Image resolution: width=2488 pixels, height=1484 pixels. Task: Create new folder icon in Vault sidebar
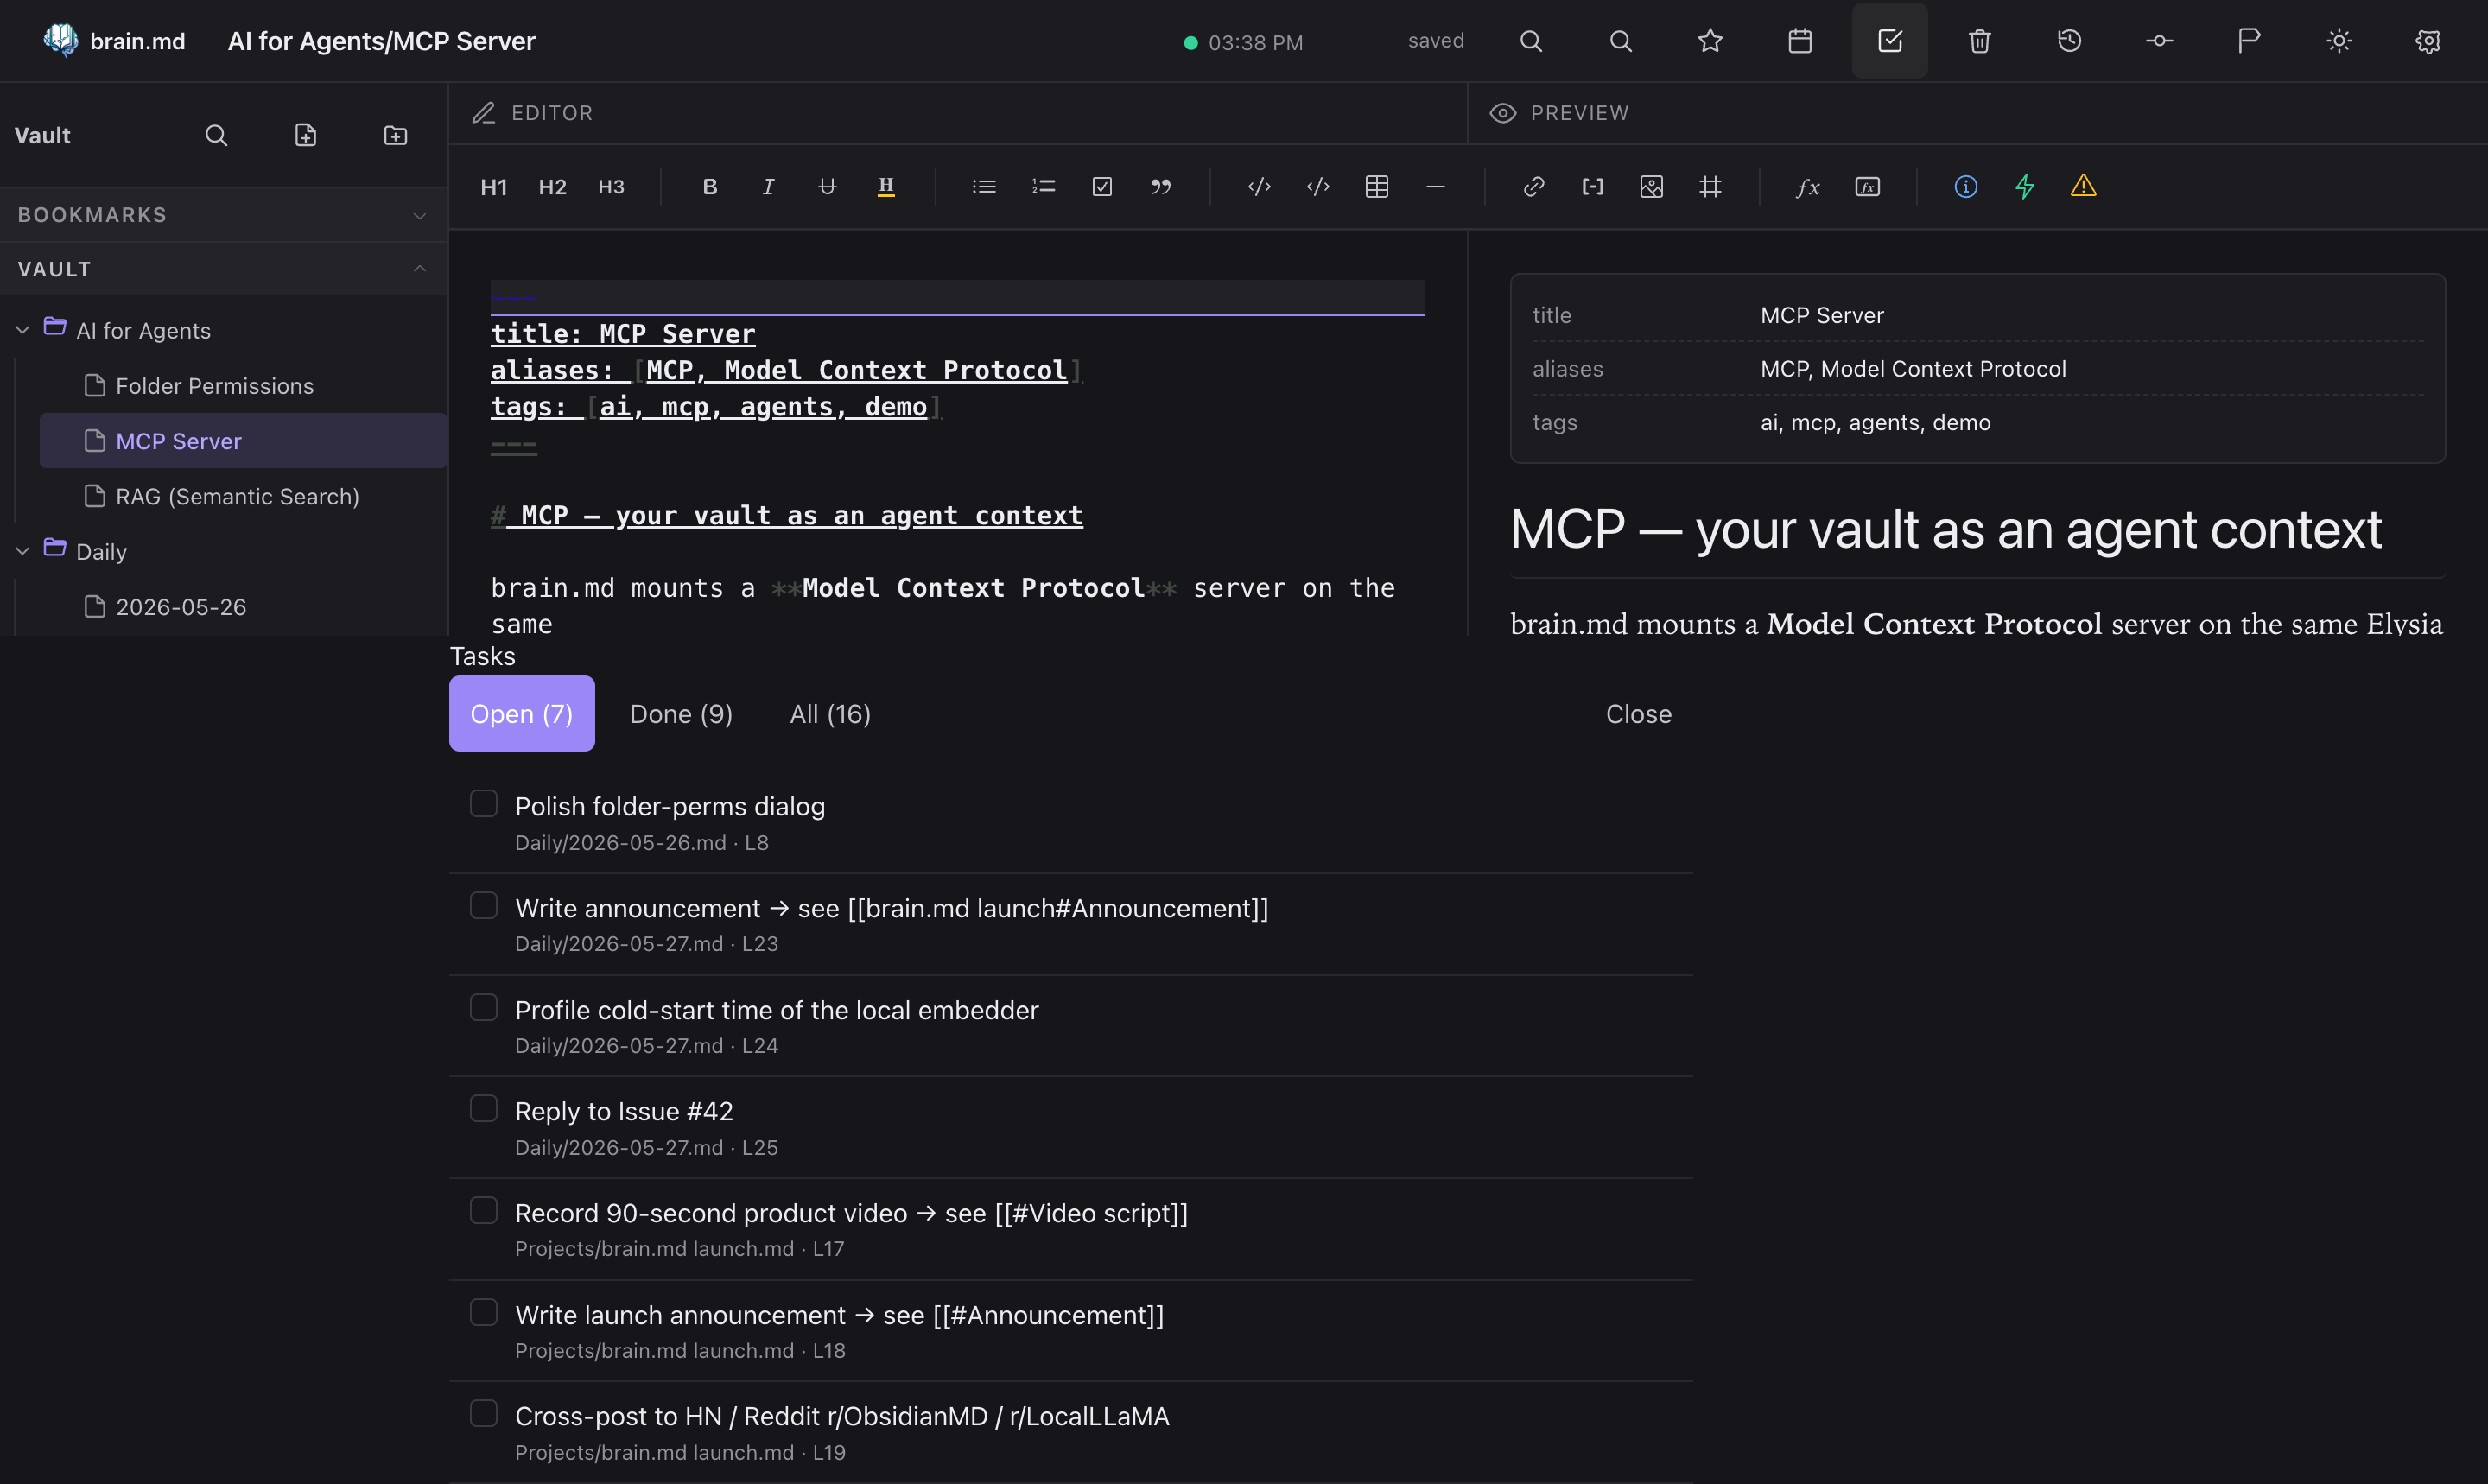(395, 135)
